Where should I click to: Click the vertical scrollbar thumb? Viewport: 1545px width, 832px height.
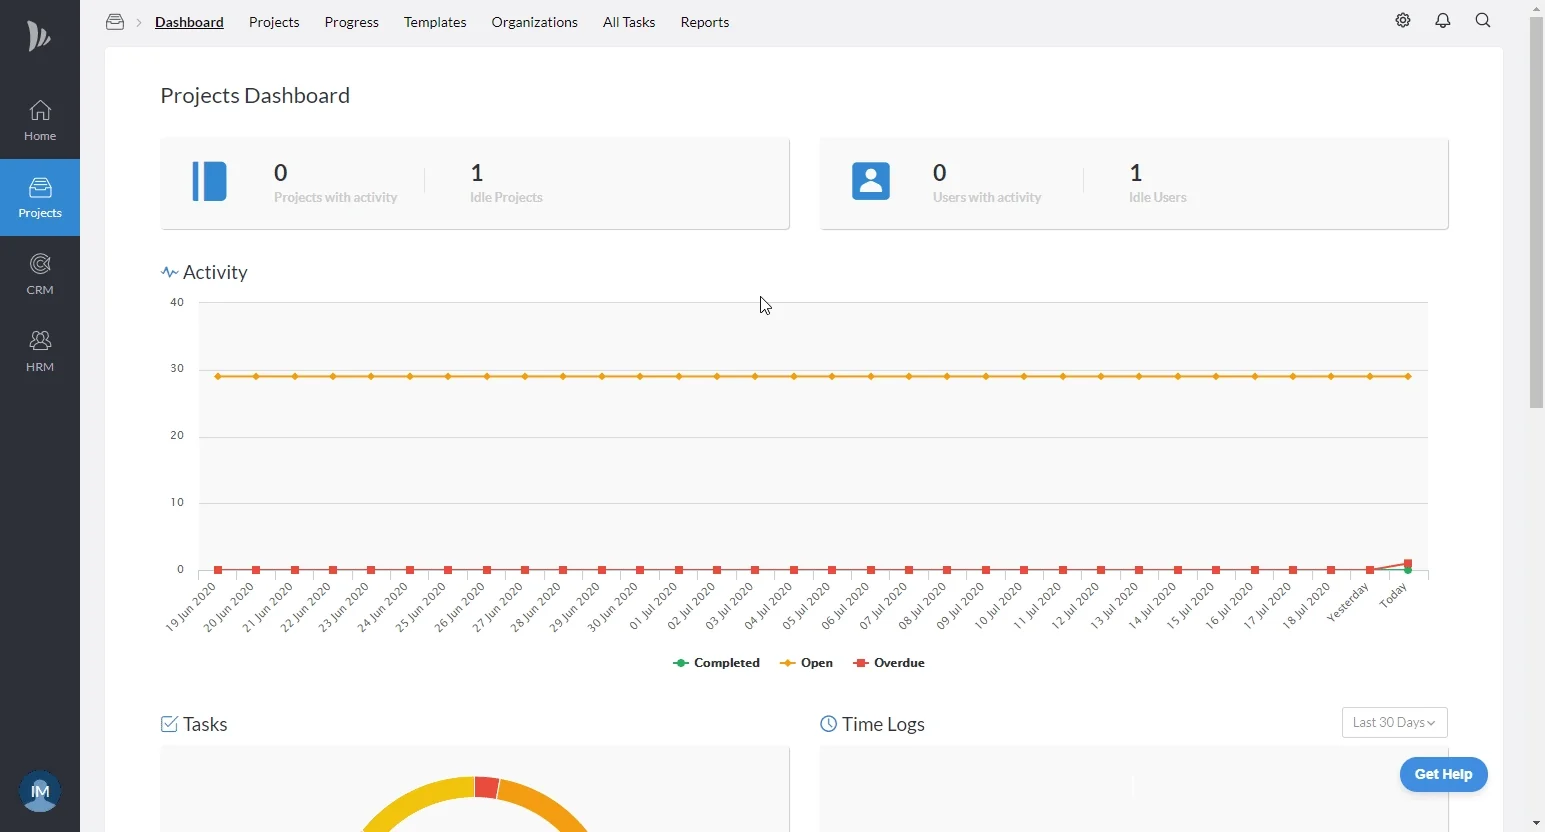pyautogui.click(x=1537, y=212)
